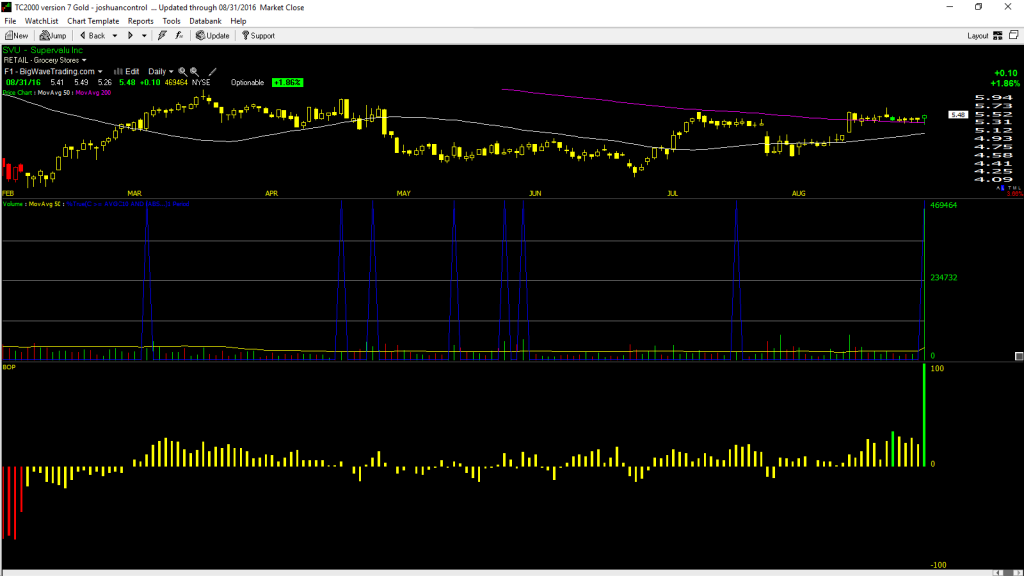Click the lightning bolt toolbar icon
This screenshot has width=1024, height=576.
pyautogui.click(x=162, y=36)
